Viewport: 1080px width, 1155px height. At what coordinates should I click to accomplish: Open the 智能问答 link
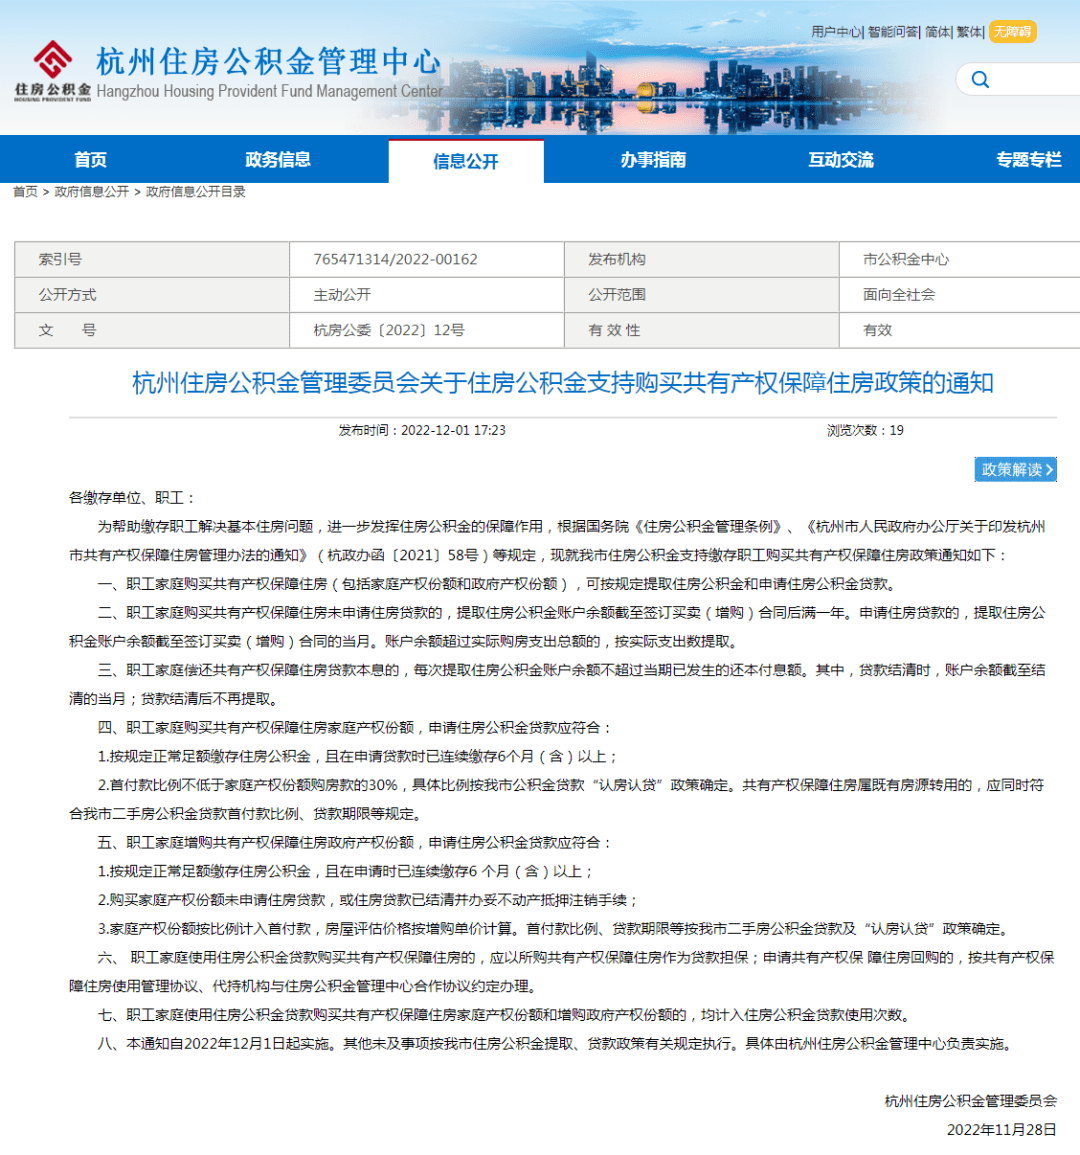click(892, 32)
